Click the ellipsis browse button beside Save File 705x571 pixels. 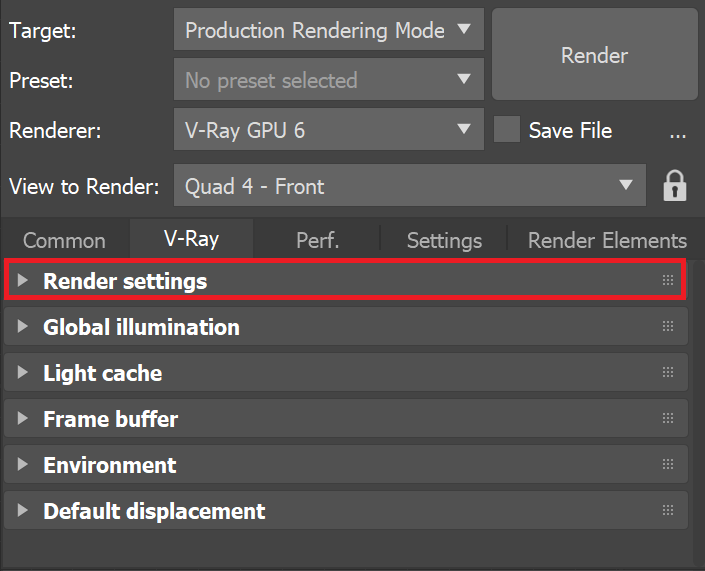point(678,130)
